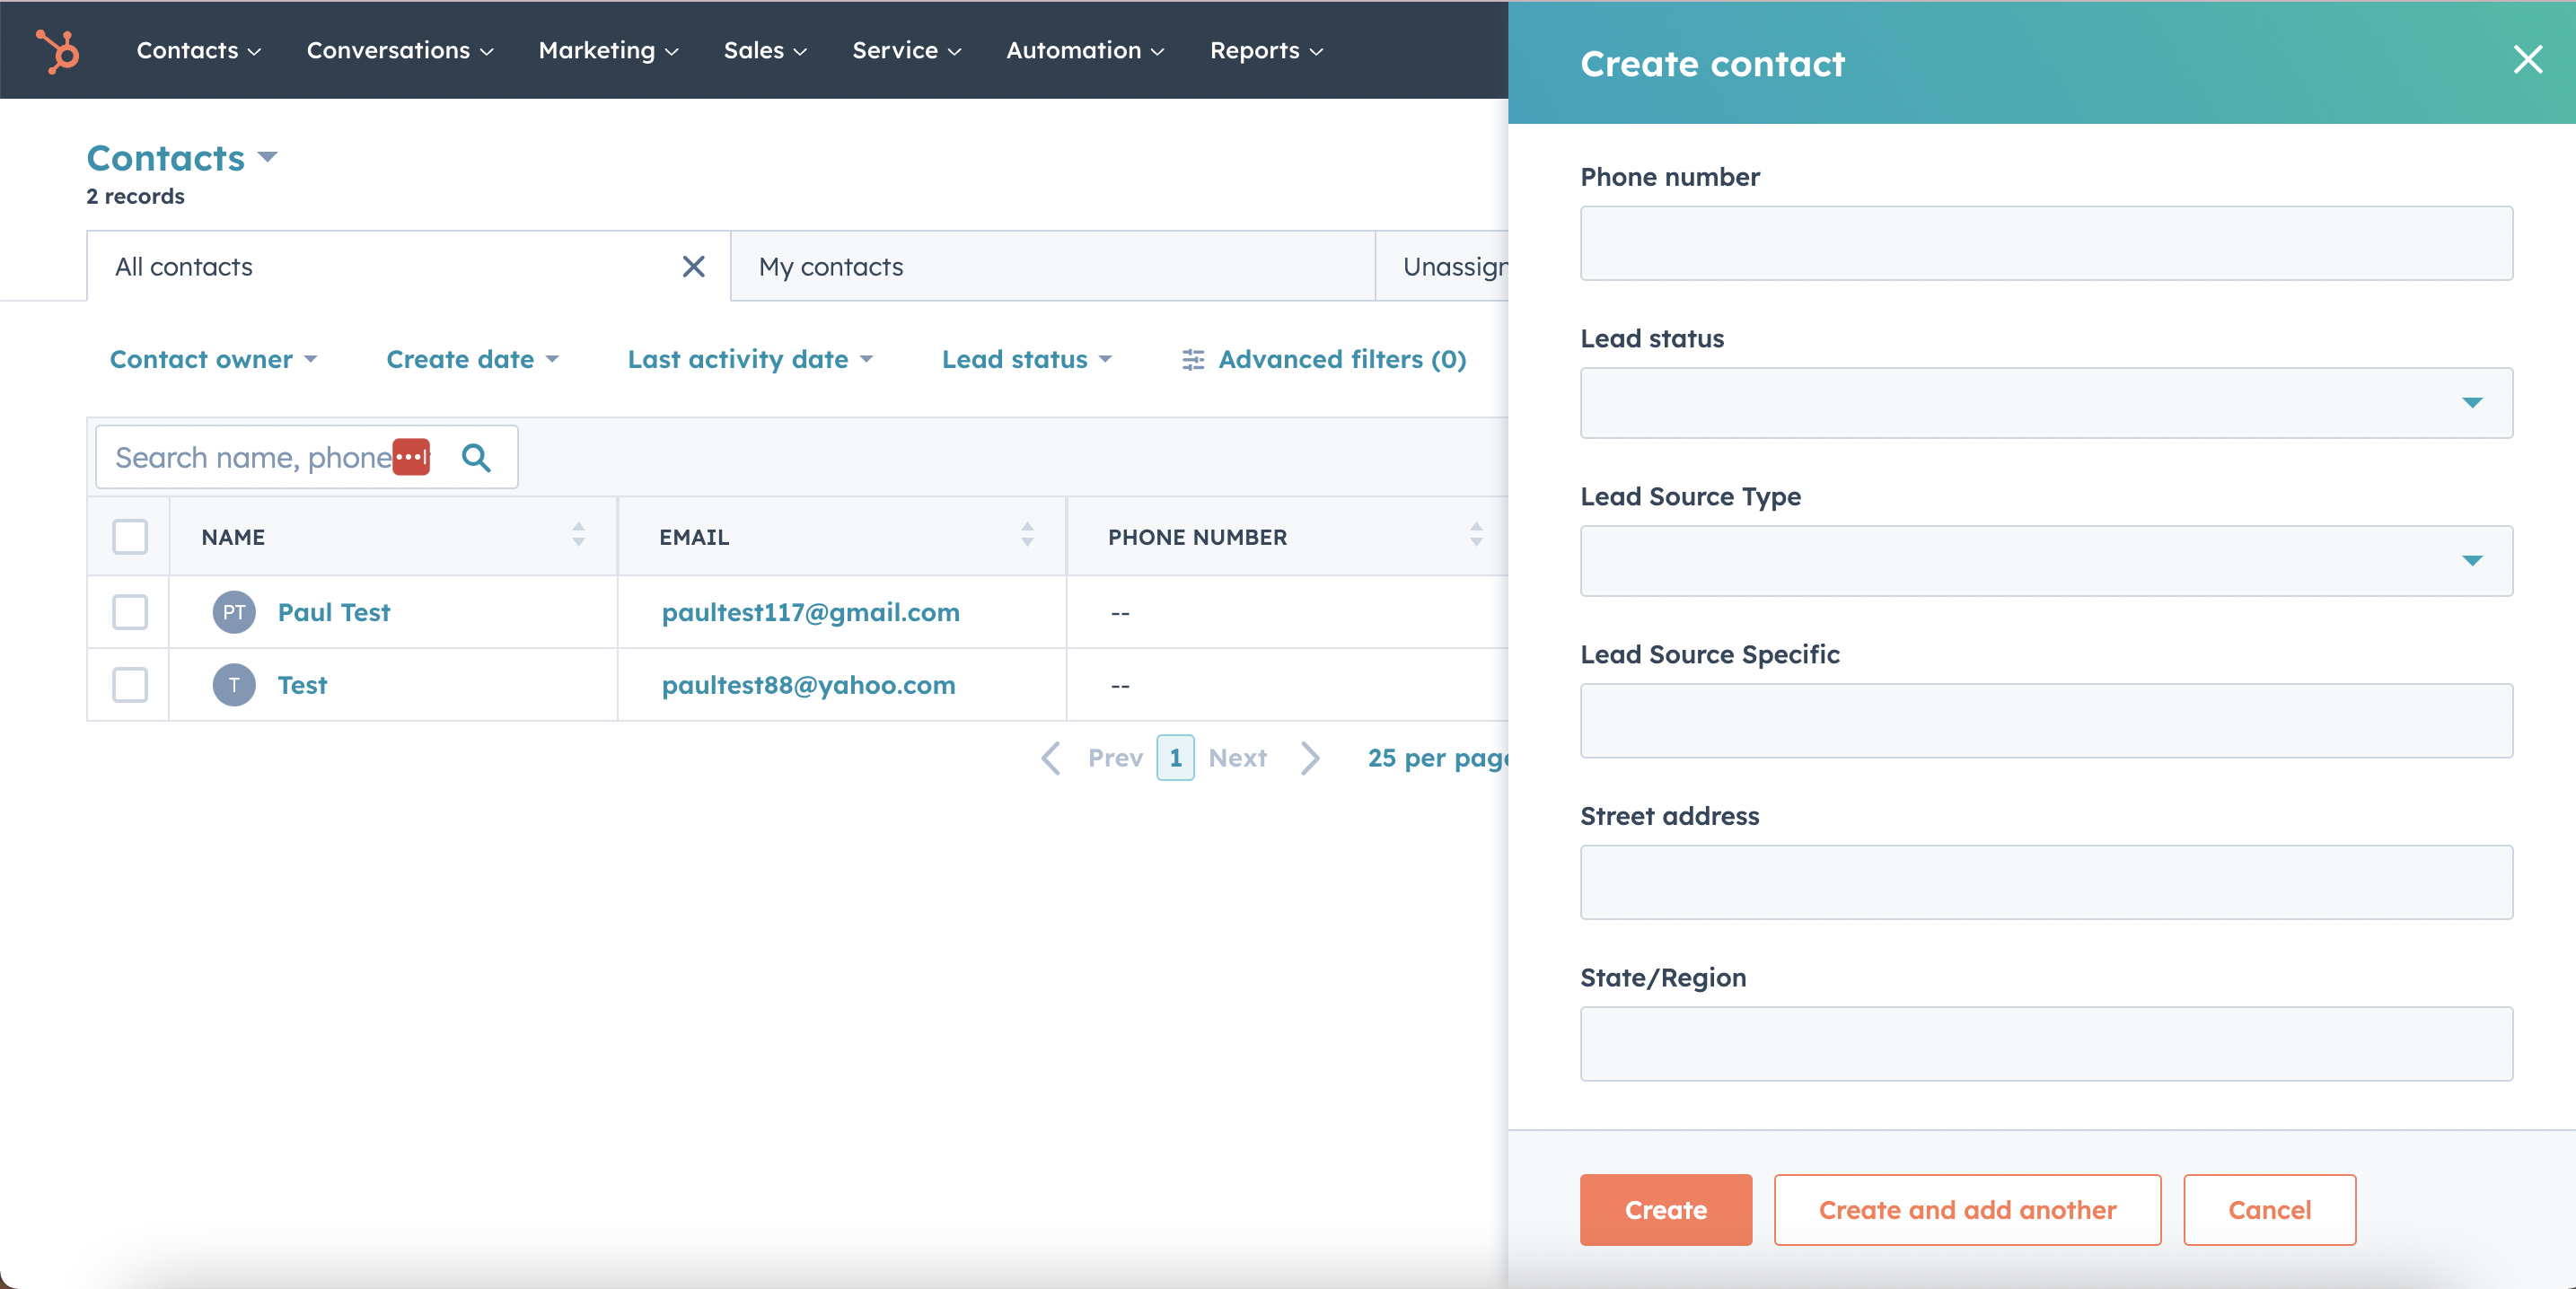Click the Paul Test contact link
Image resolution: width=2576 pixels, height=1289 pixels.
pos(334,611)
